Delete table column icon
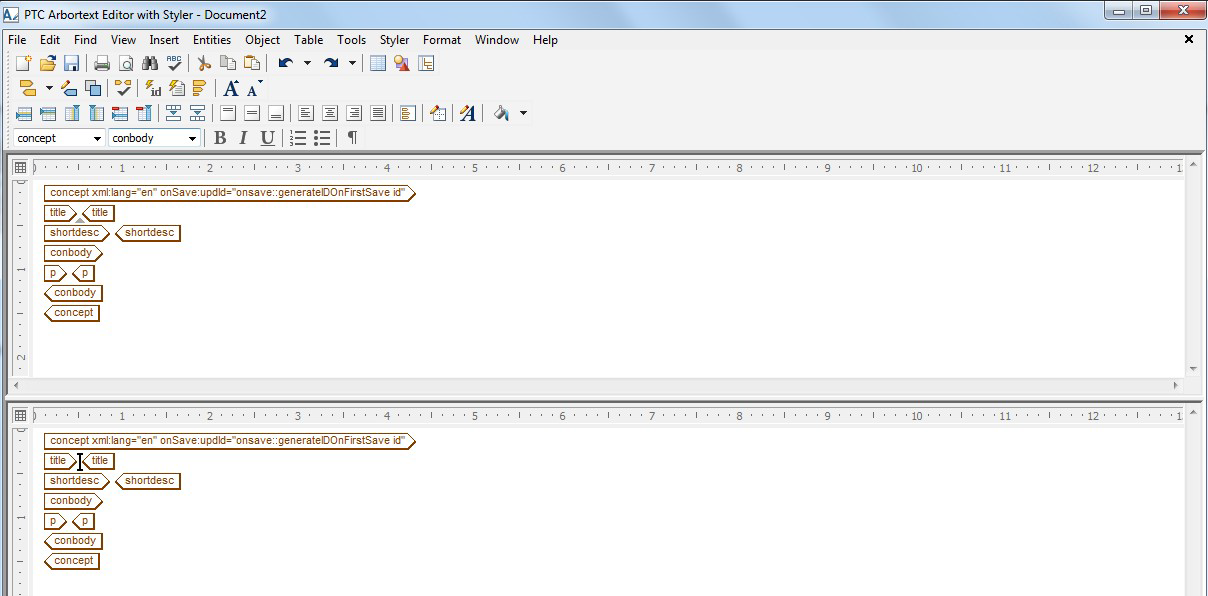Screen dimensions: 1208x596 click(144, 113)
